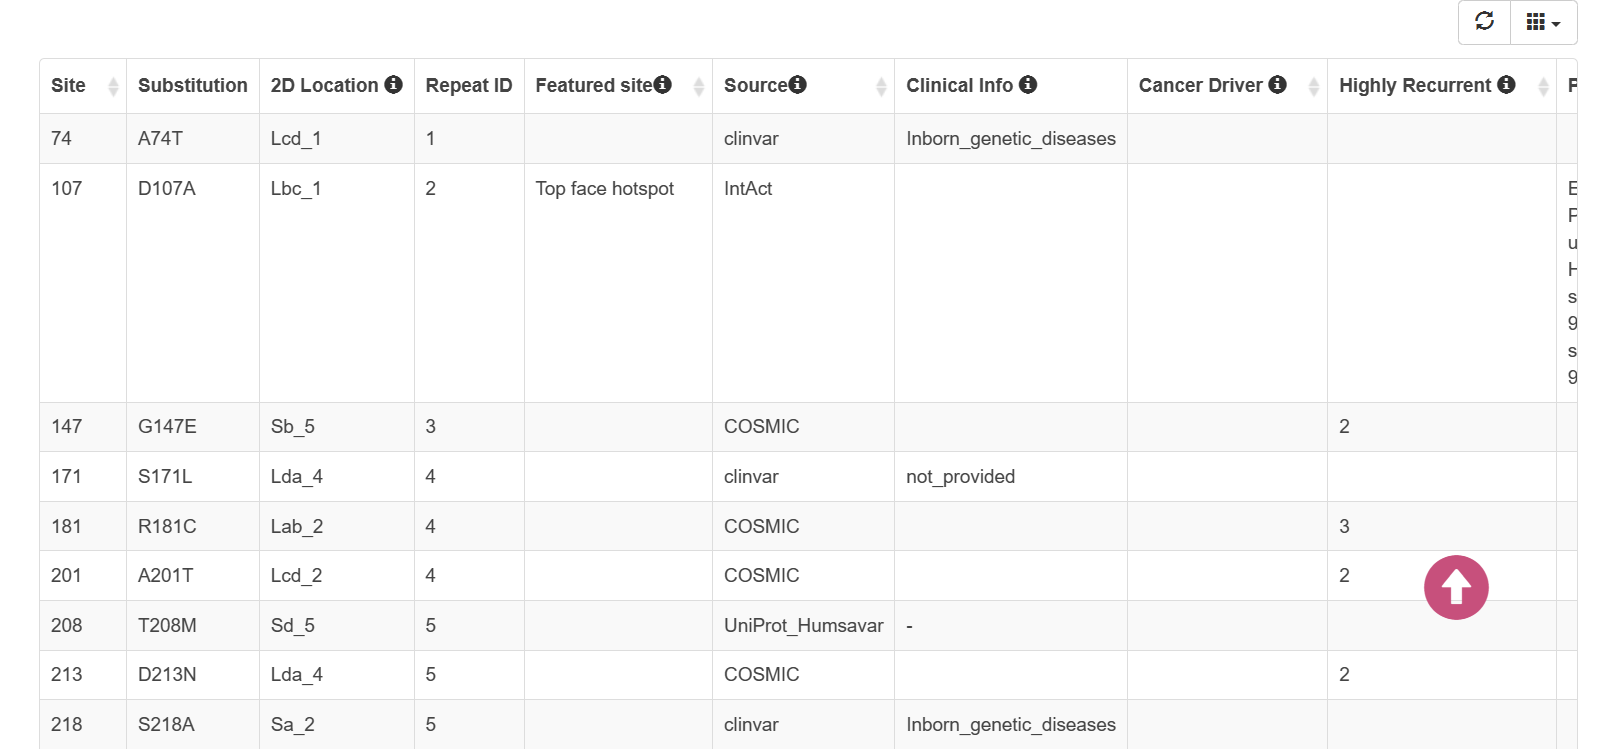Click info icon next to 2D Location
This screenshot has height=749, width=1617.
point(394,84)
